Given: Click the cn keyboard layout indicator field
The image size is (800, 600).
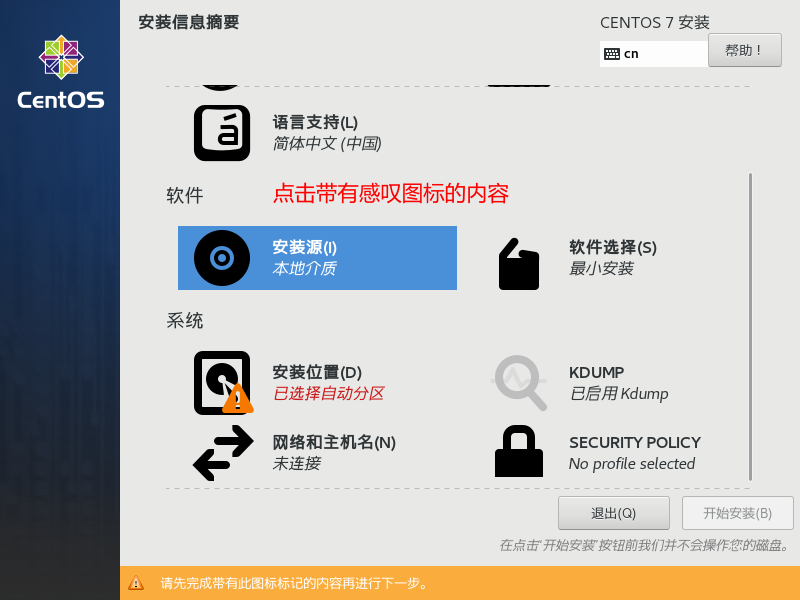Looking at the screenshot, I should coord(654,54).
